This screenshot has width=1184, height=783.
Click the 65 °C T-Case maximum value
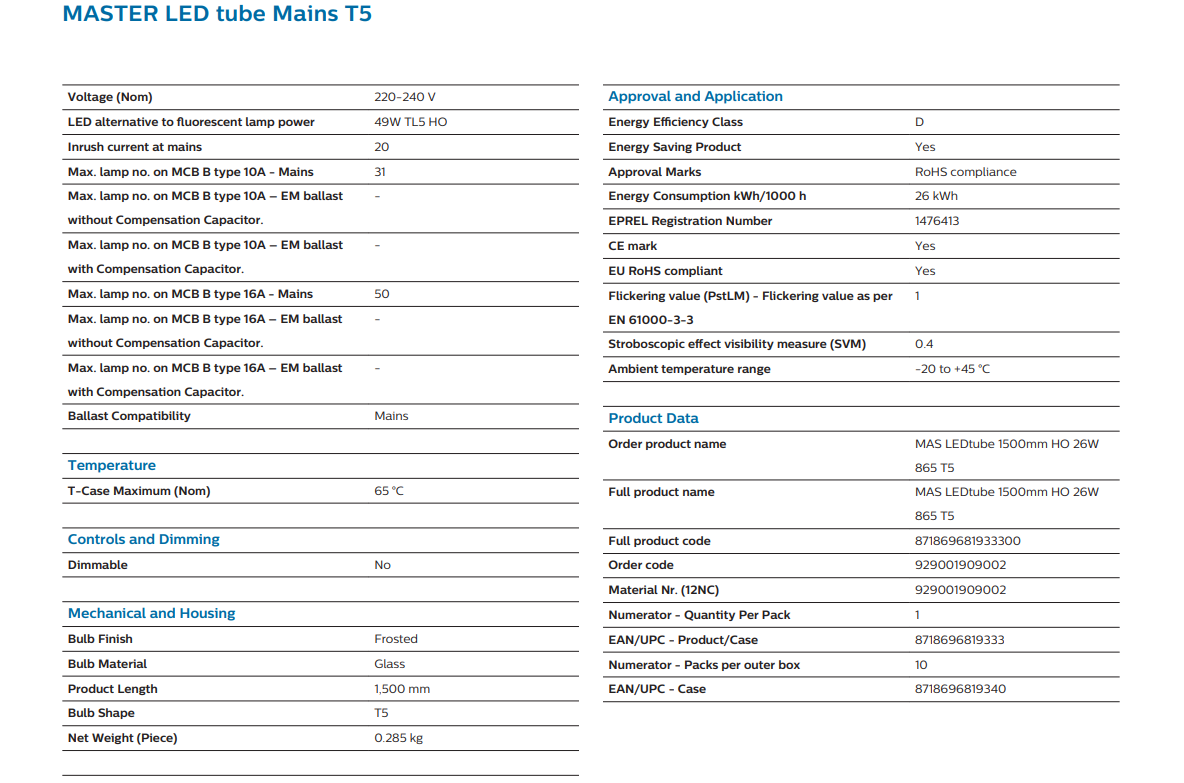[389, 491]
